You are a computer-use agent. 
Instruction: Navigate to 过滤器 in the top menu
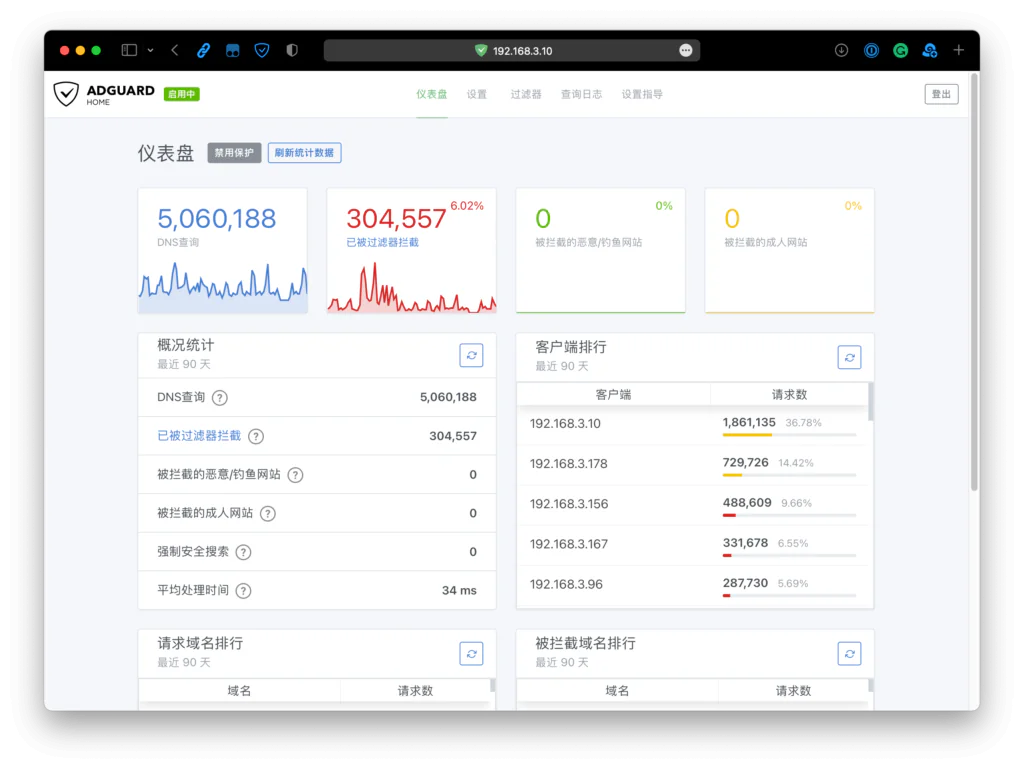[525, 94]
